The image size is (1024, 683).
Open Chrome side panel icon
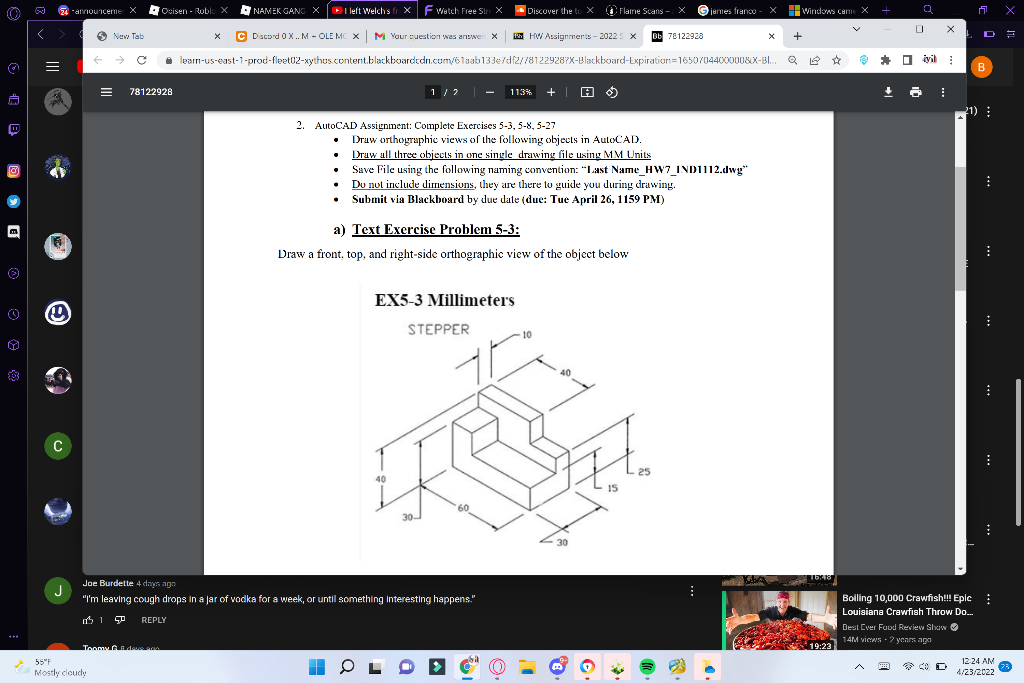pyautogui.click(x=907, y=60)
